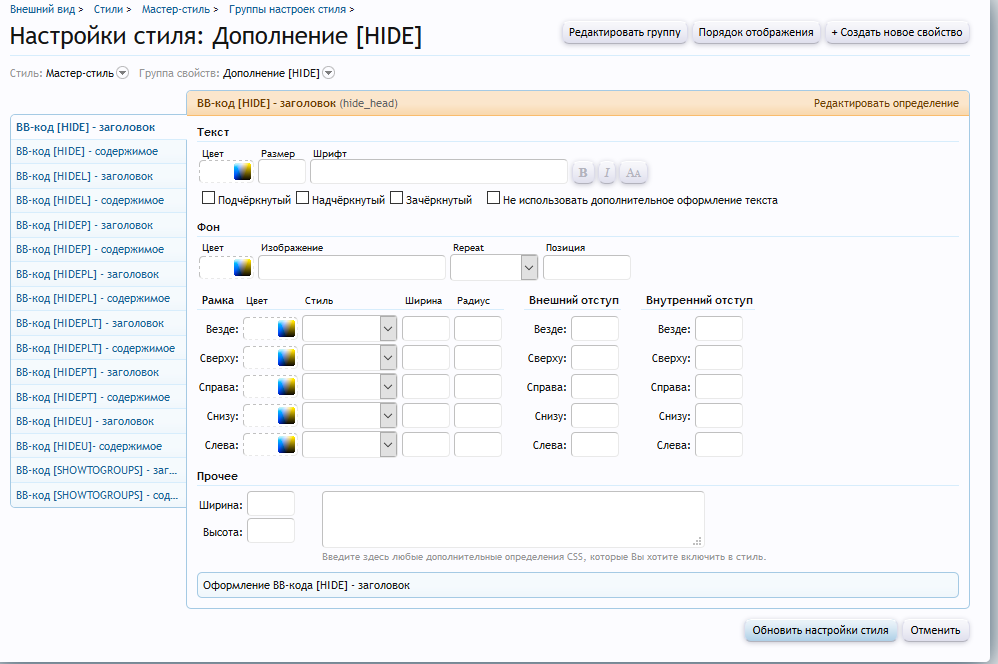Check the Зачёркнутый option
998x664 pixels.
[397, 199]
